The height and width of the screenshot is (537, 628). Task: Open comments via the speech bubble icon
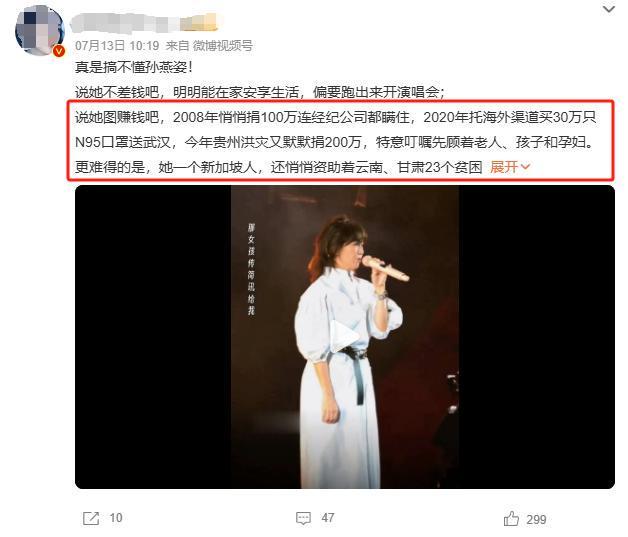pyautogui.click(x=303, y=518)
